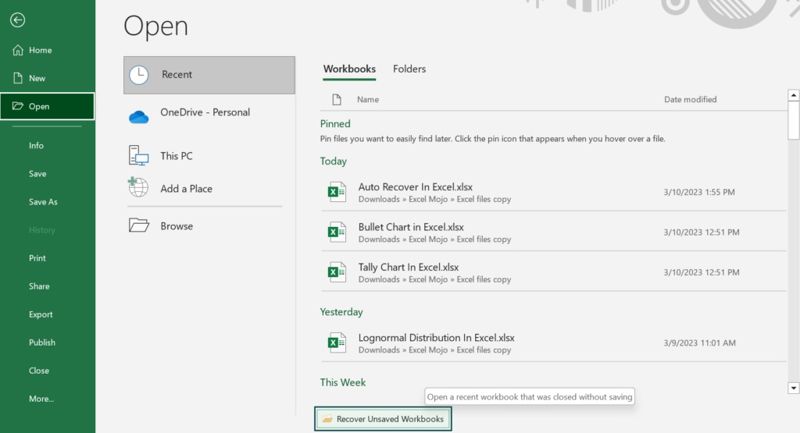Screen dimensions: 800x433
Task: Open Lognormal Distribution In Excel.xlsx
Action: pyautogui.click(x=436, y=338)
